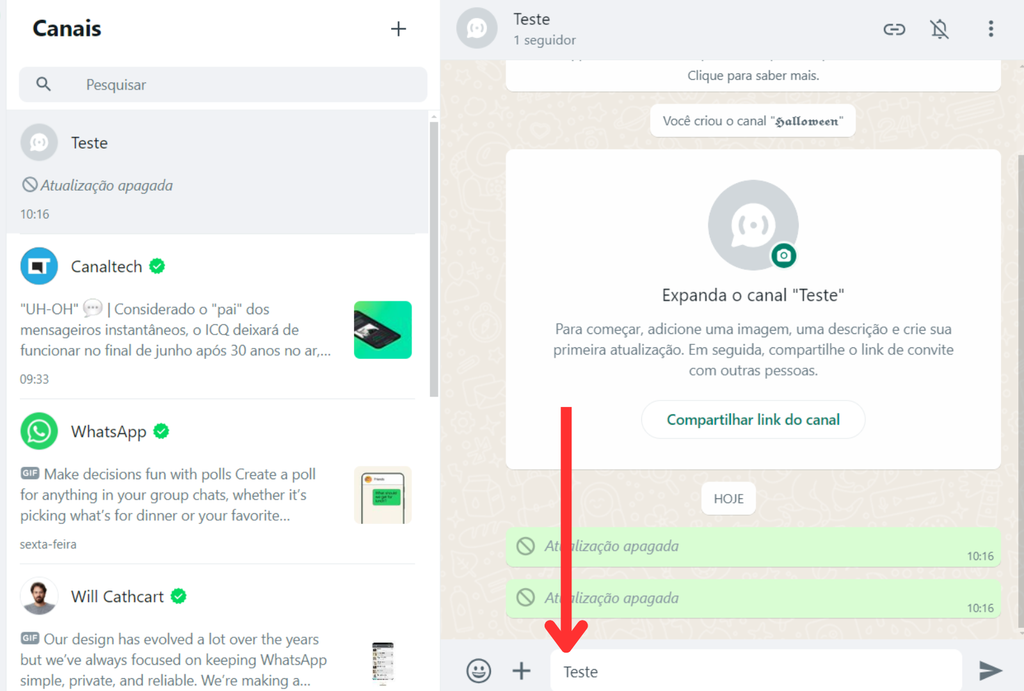Click '1 seguidor' follower count
The image size is (1024, 691).
545,40
